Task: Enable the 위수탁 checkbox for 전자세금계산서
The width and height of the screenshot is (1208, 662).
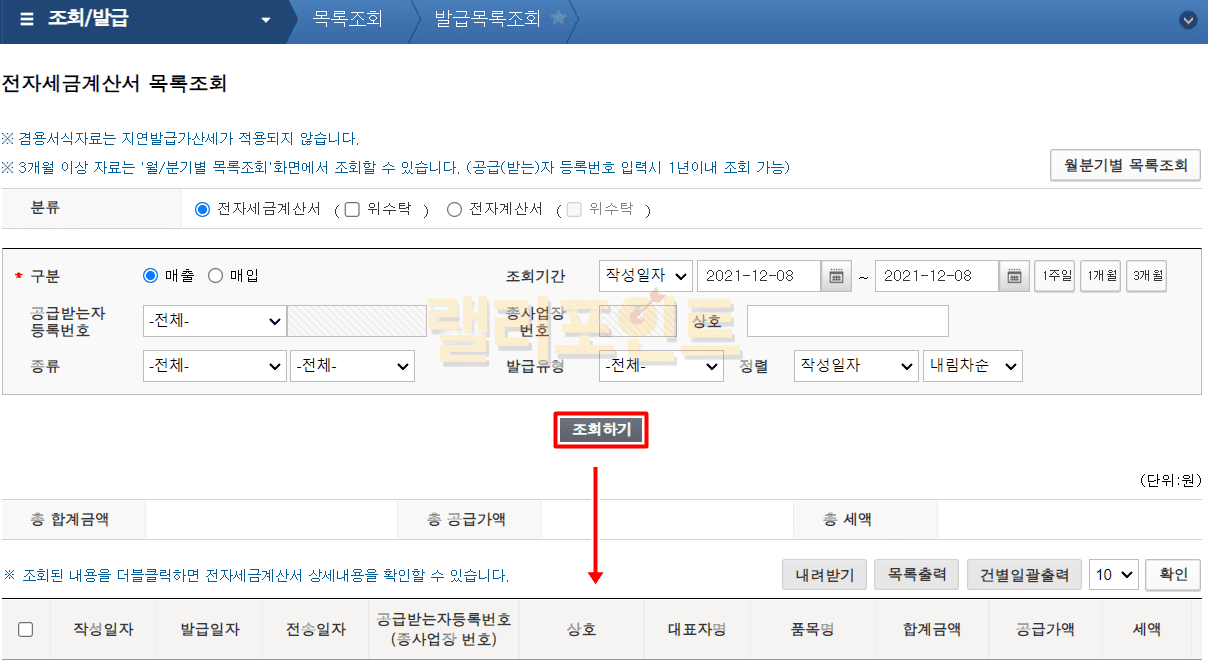Action: [x=352, y=209]
